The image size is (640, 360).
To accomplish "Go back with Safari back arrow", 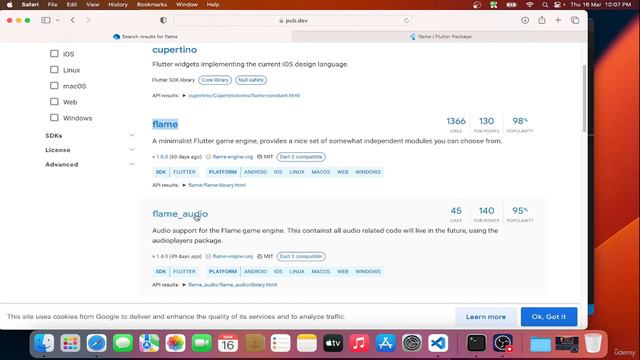I will click(73, 20).
